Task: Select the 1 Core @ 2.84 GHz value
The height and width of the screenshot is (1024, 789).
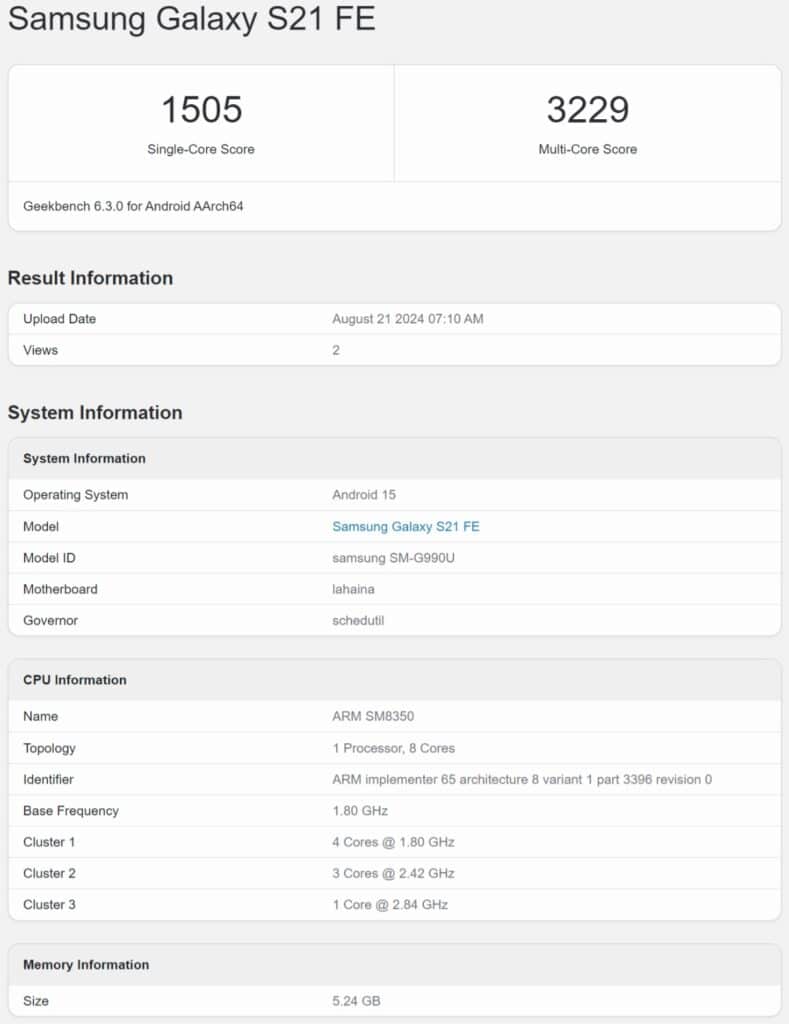Action: [x=390, y=904]
